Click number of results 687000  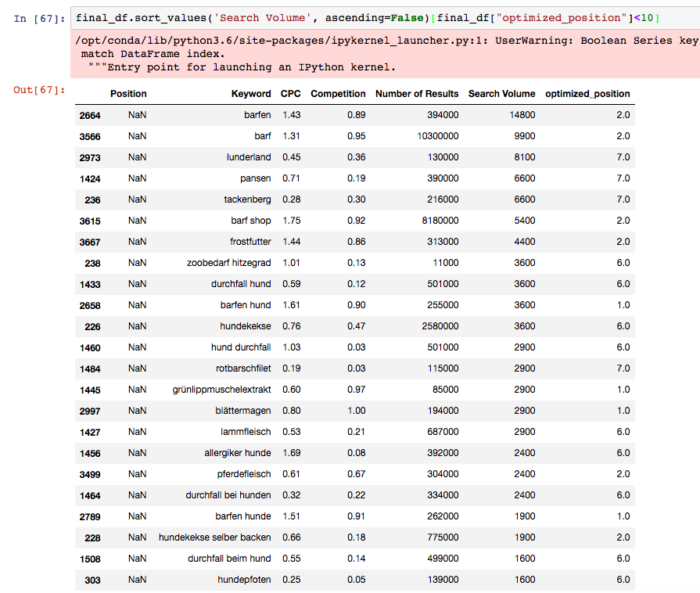(x=443, y=432)
